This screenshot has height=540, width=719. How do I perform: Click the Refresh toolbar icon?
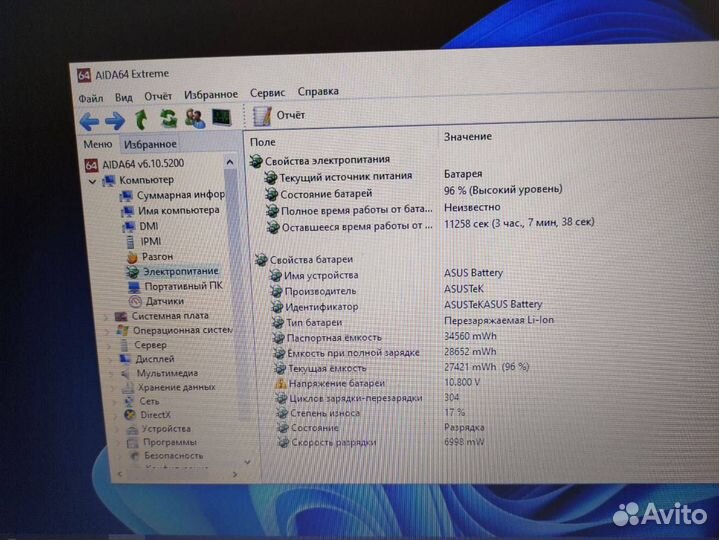(x=168, y=118)
